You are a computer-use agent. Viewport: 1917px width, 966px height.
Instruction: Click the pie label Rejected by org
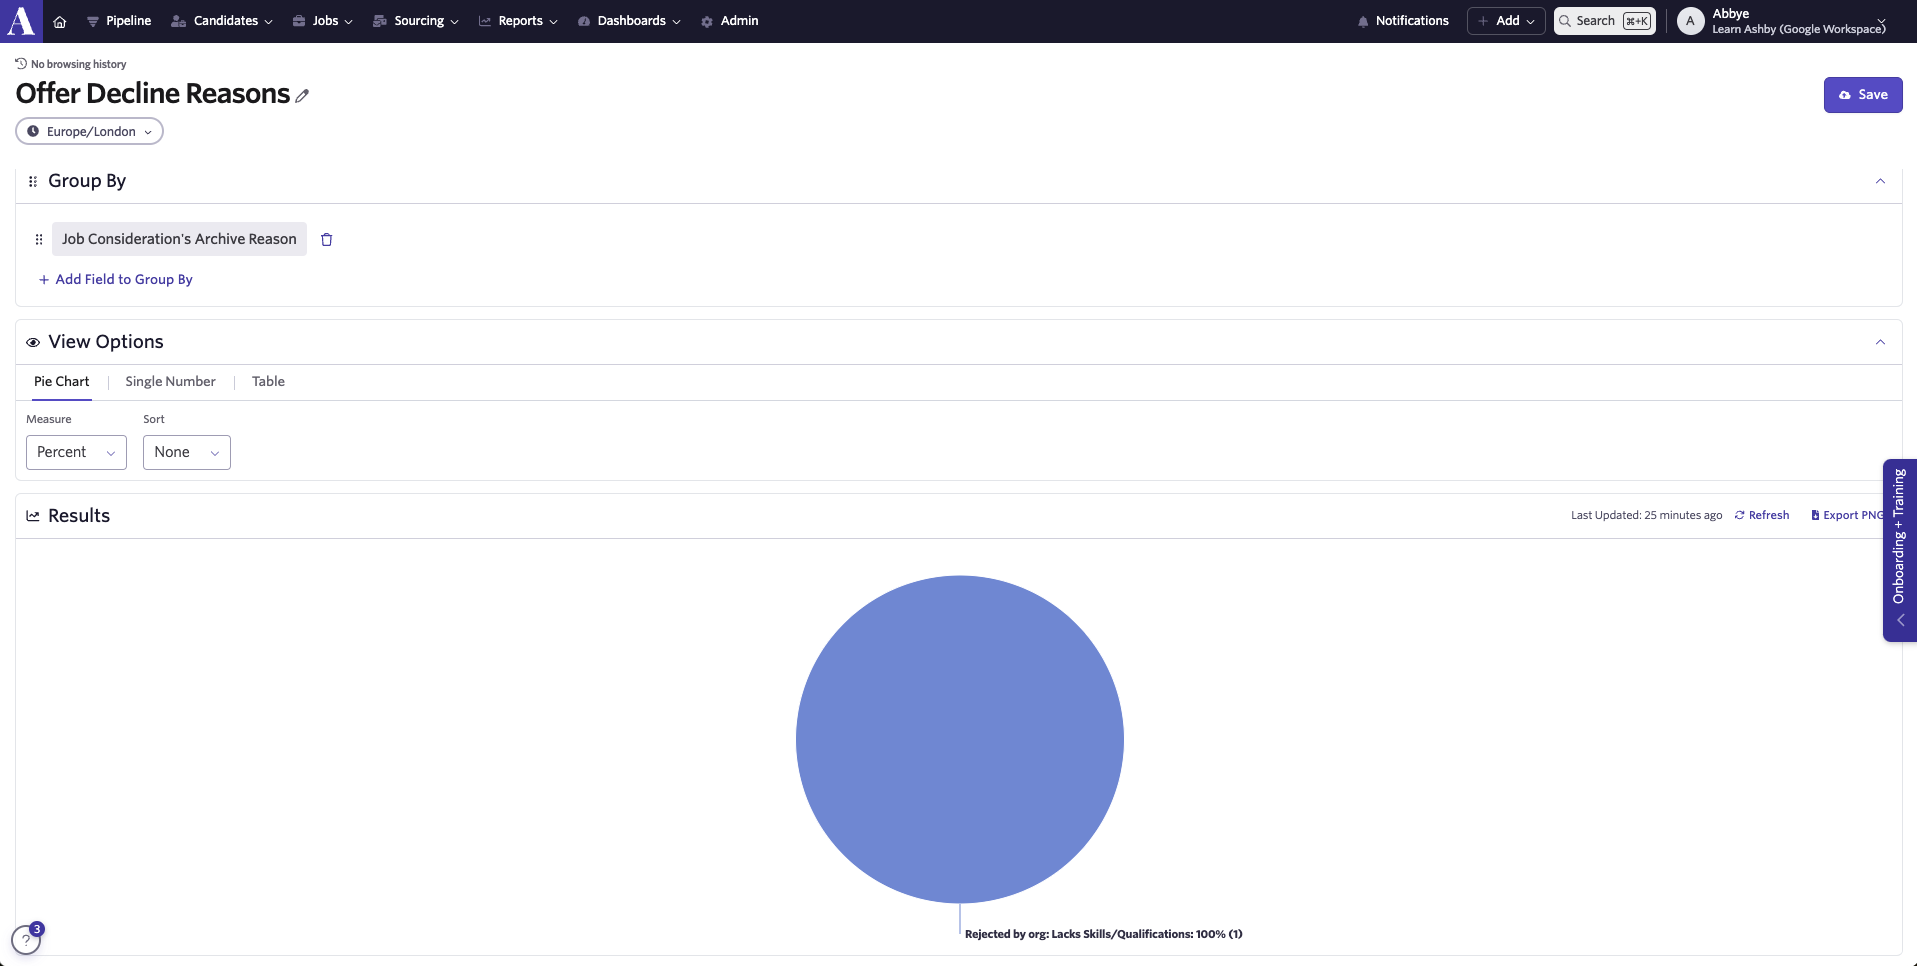pyautogui.click(x=1104, y=935)
